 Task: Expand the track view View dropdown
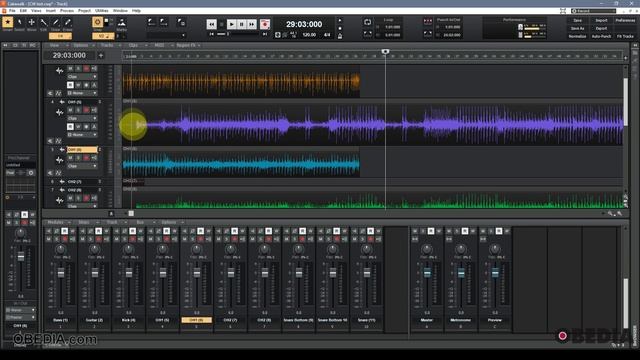coord(59,45)
